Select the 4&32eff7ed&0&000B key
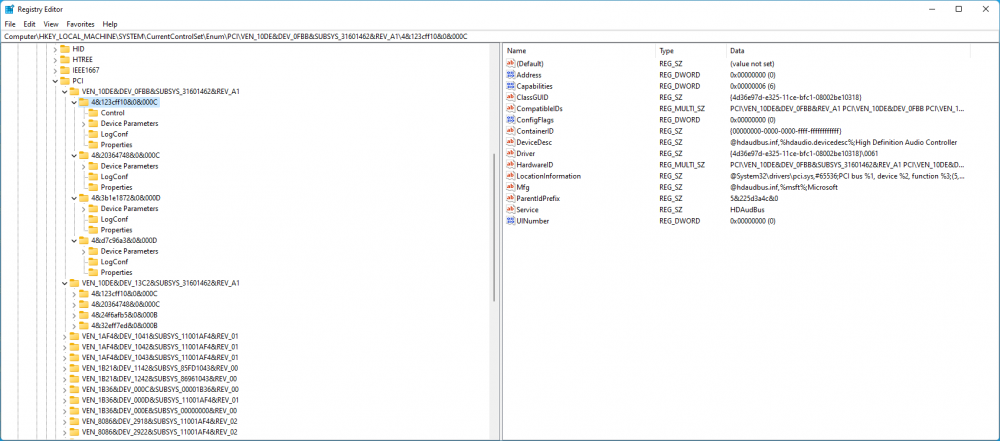This screenshot has width=1000, height=441. [124, 325]
